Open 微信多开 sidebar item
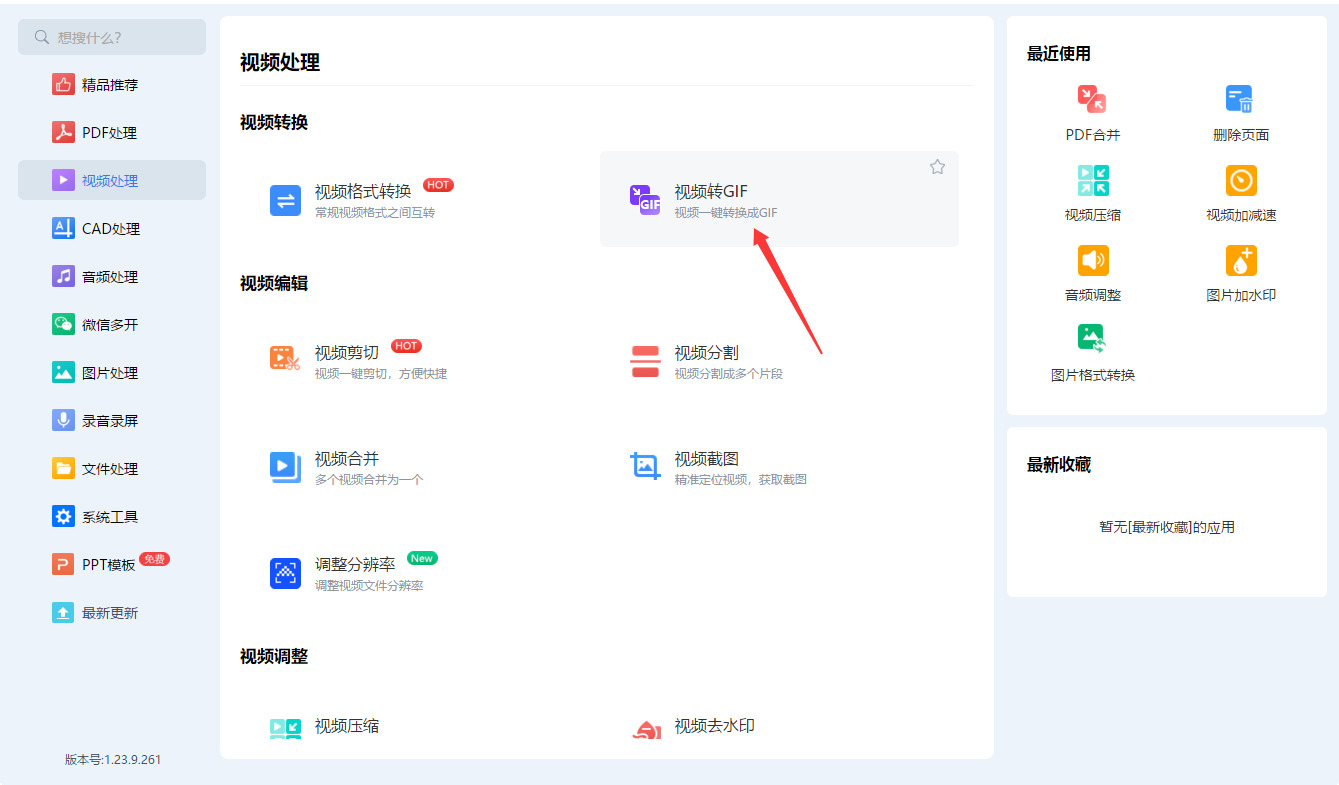This screenshot has width=1339, height=785. (112, 325)
